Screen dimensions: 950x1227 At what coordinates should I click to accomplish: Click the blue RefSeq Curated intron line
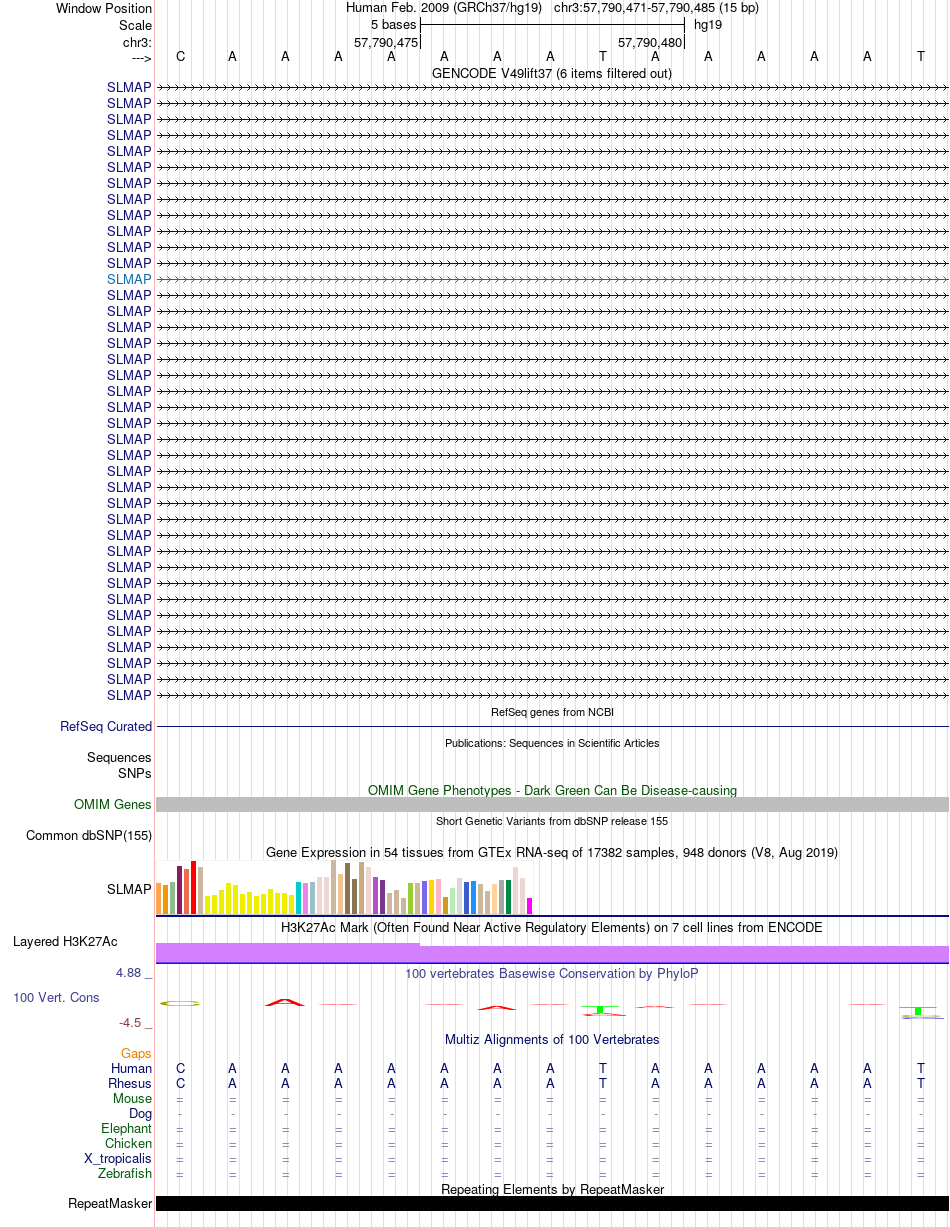(552, 727)
